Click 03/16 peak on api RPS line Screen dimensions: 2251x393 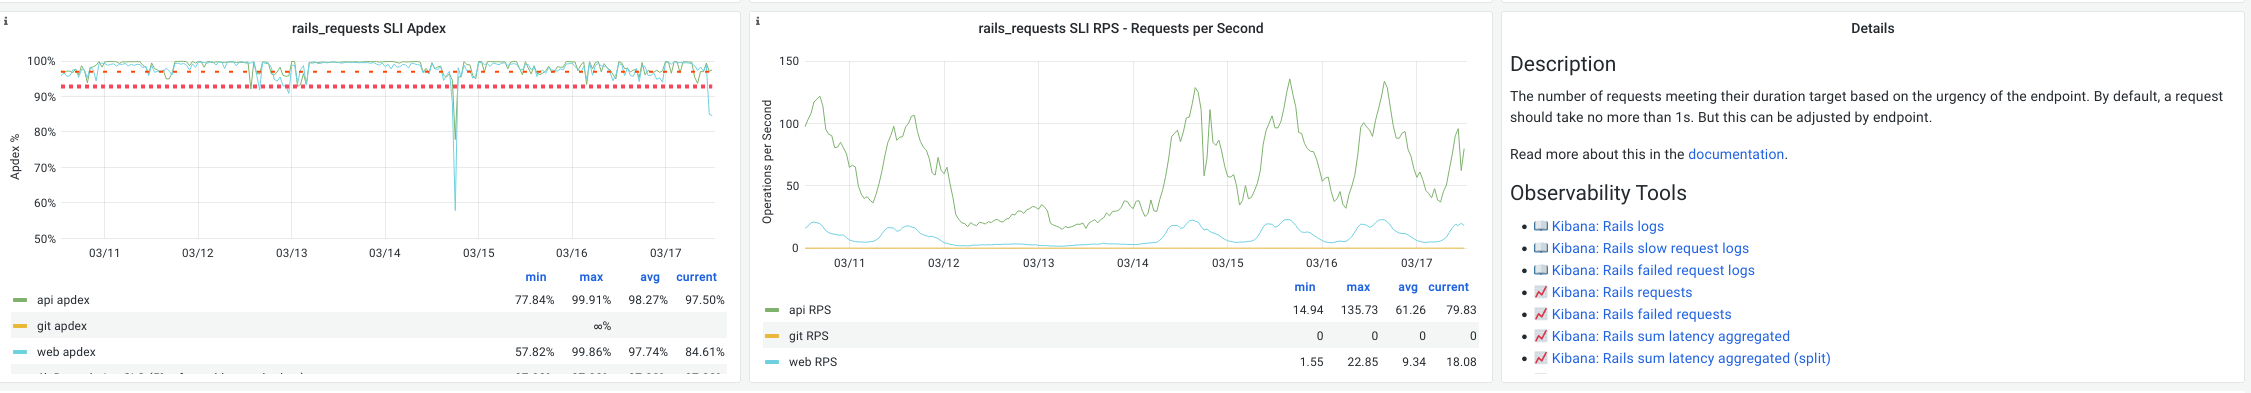point(1289,81)
